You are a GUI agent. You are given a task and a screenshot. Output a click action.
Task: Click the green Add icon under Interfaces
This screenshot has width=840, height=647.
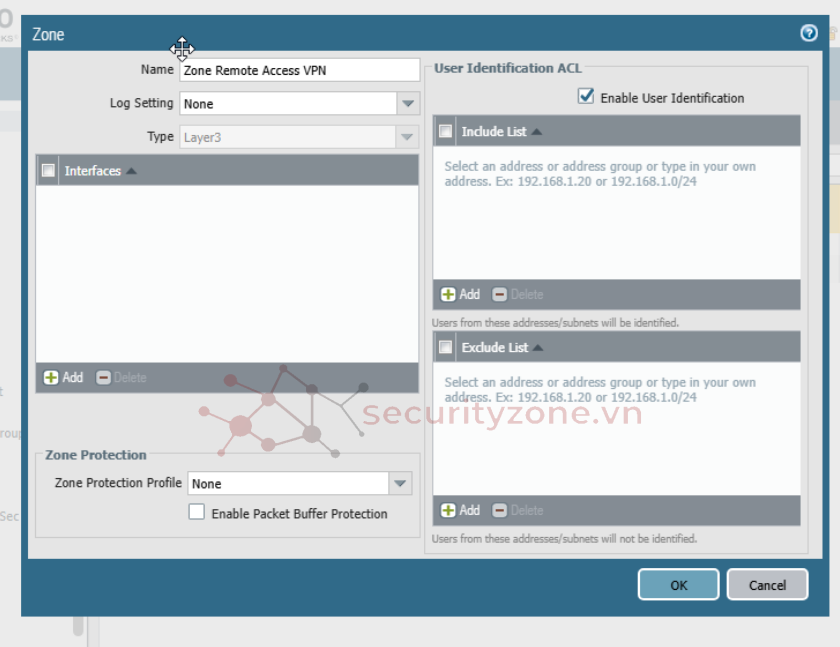click(52, 377)
